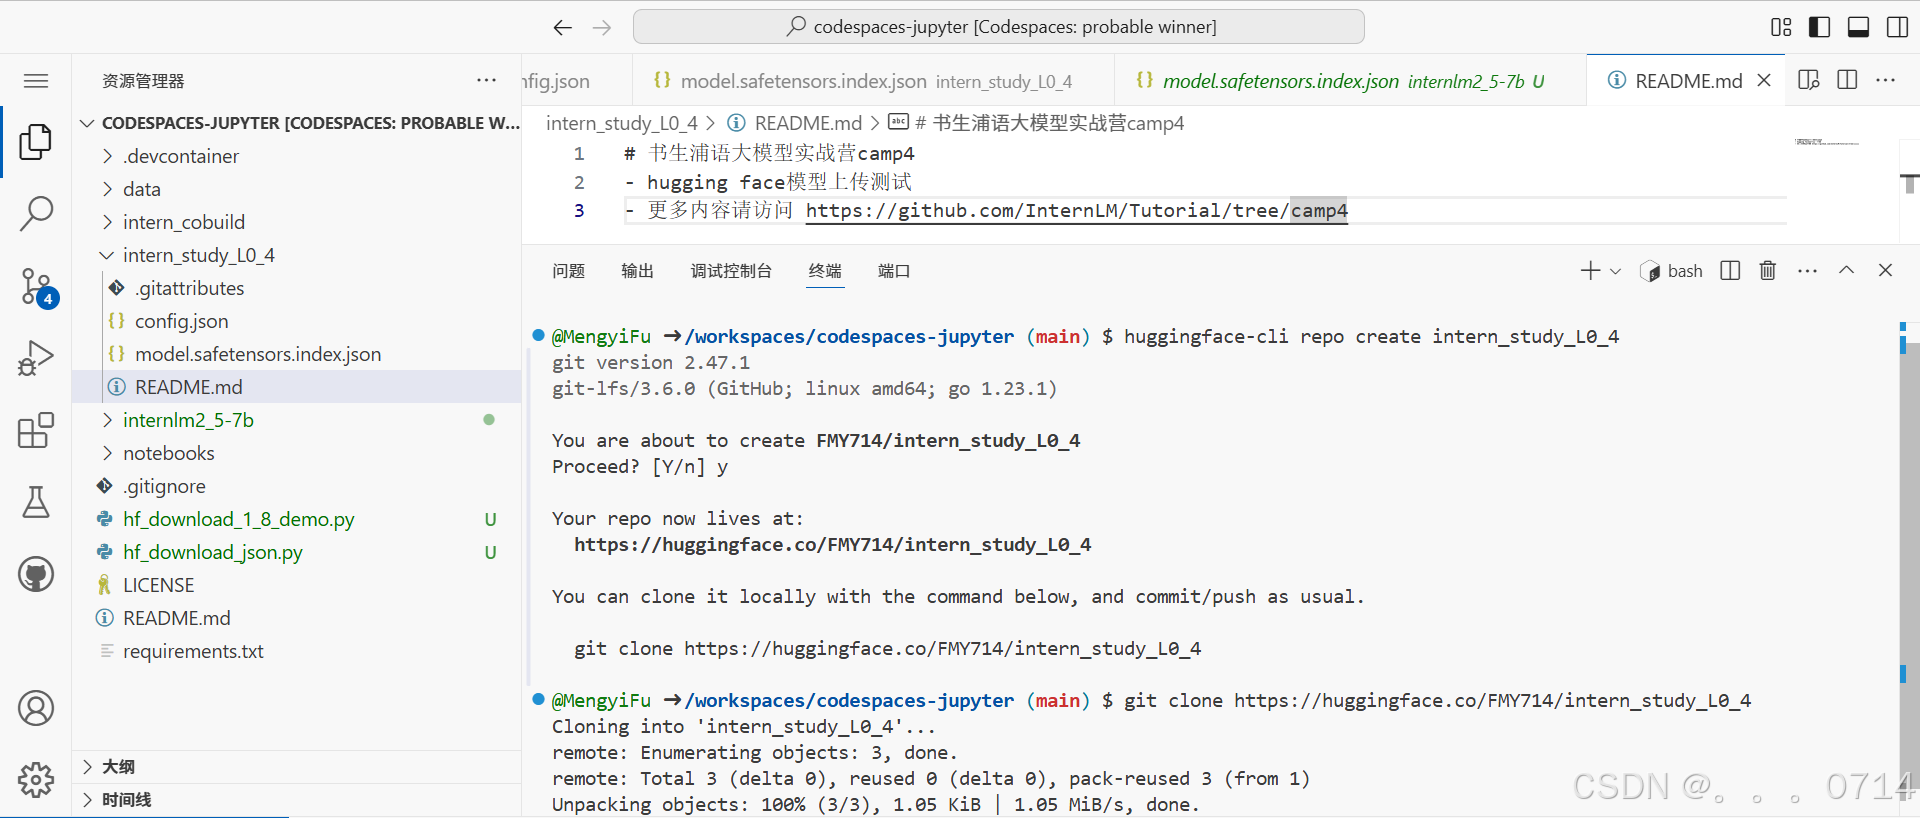Switch to the 终端 panel tab
The width and height of the screenshot is (1920, 818).
[825, 271]
